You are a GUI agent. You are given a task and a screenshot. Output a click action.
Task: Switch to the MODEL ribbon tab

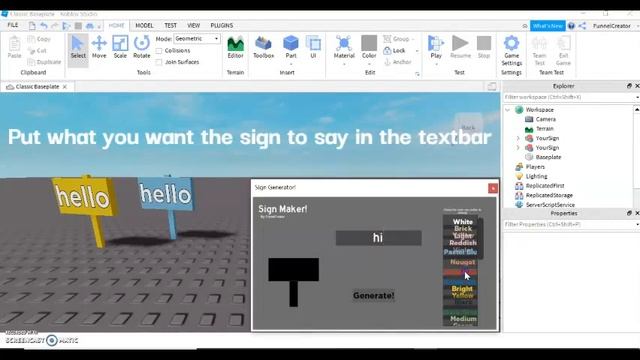tap(144, 25)
